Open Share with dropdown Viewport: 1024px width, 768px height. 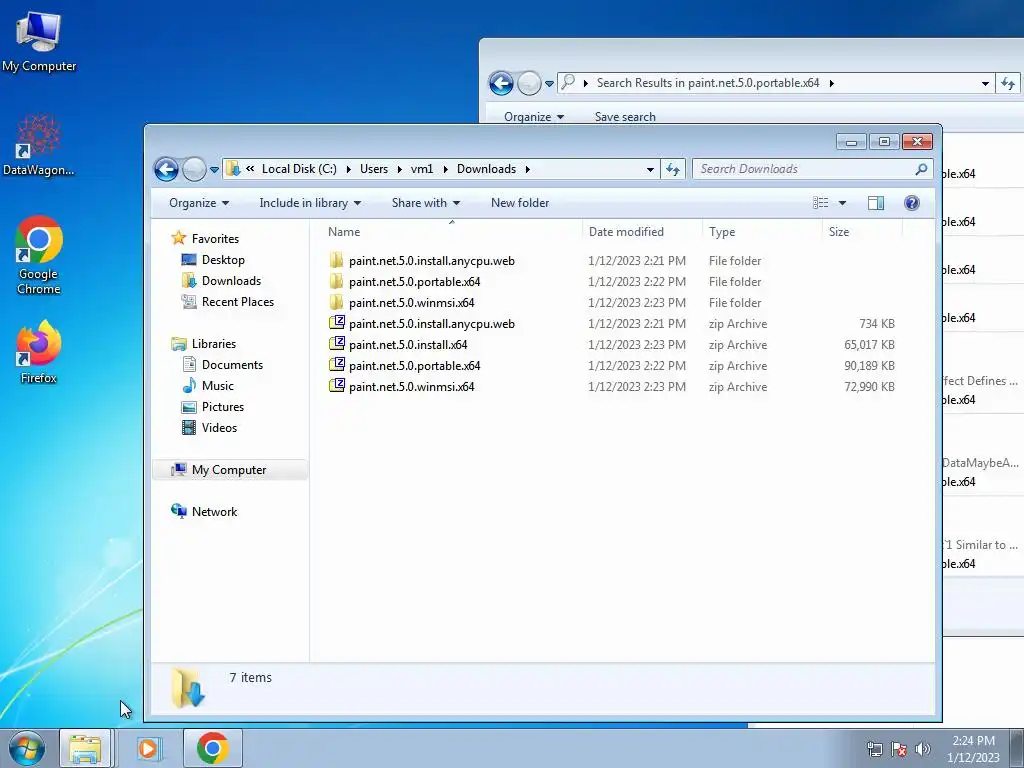[x=426, y=203]
